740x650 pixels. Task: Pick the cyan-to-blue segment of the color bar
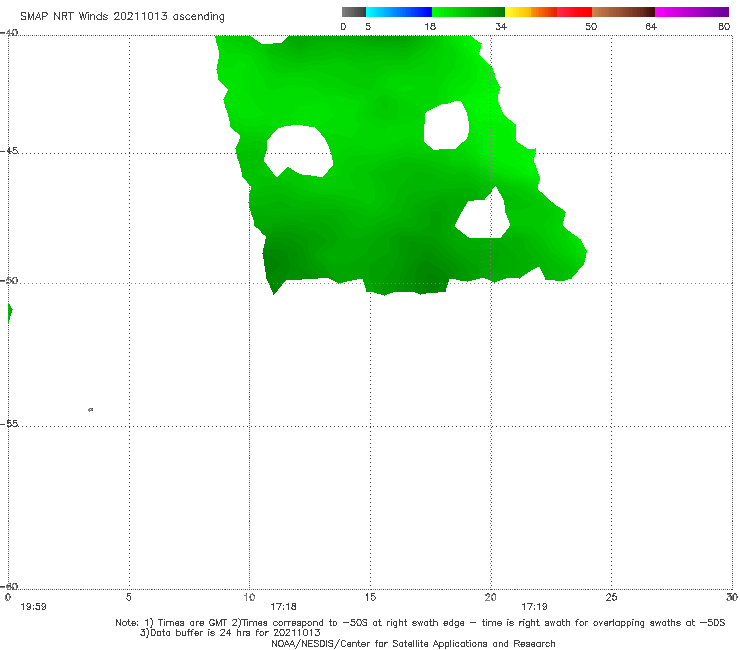399,12
